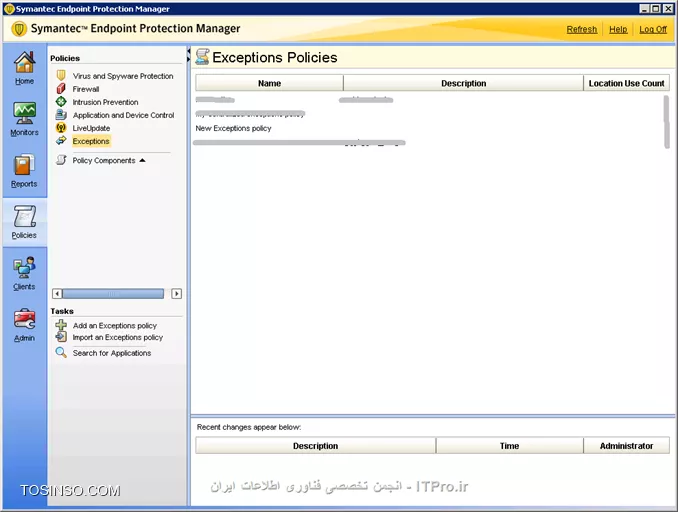Screen dimensions: 678x512
Task: Select Virus and Spyware Protection policy type
Action: pos(123,76)
